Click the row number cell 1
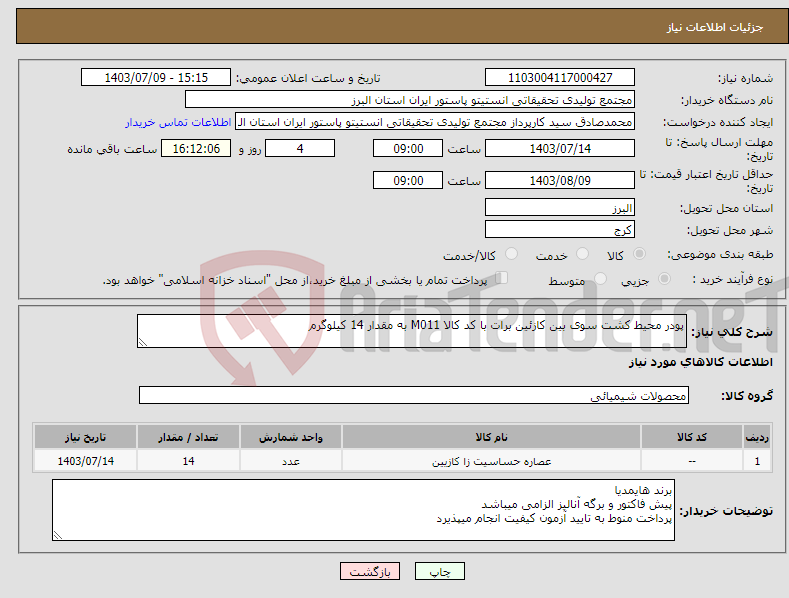This screenshot has width=789, height=598. [x=757, y=461]
